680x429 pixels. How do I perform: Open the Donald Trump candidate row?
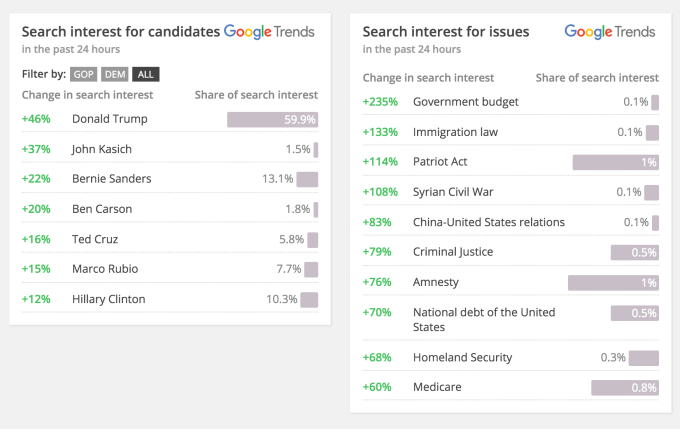coord(110,119)
